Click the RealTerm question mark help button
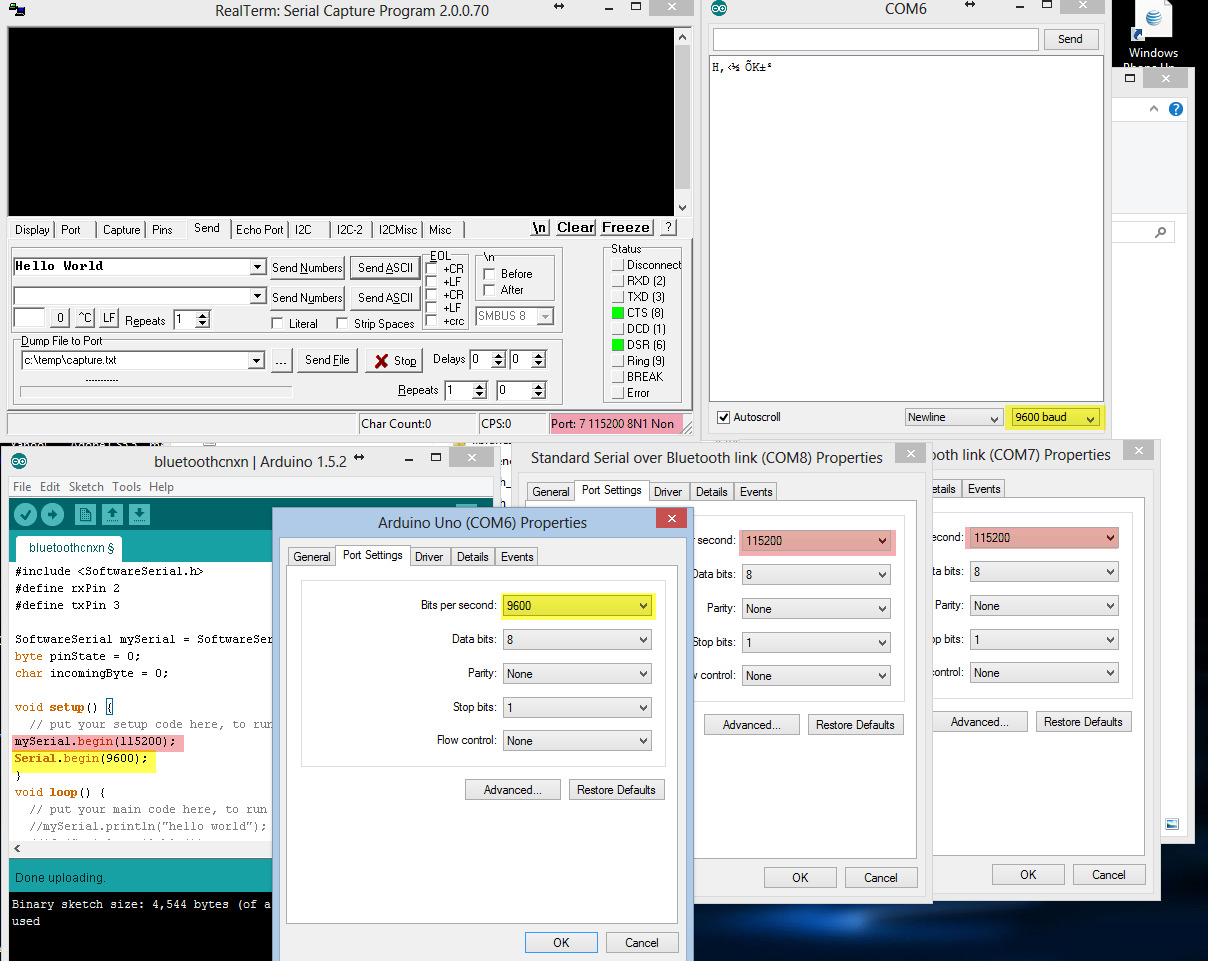Screen dimensions: 1208x961 (x=668, y=228)
